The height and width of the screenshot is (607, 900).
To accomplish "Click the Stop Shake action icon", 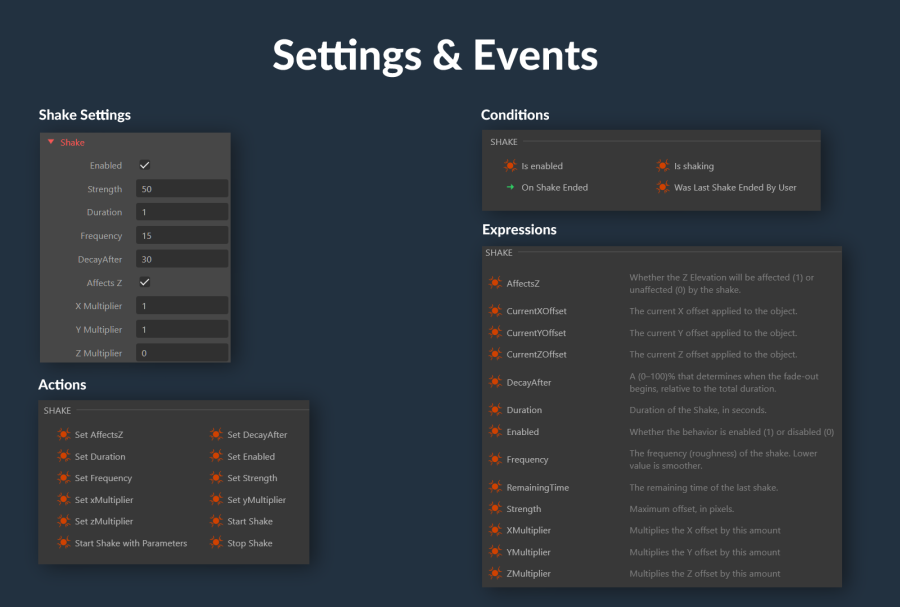I will [216, 542].
